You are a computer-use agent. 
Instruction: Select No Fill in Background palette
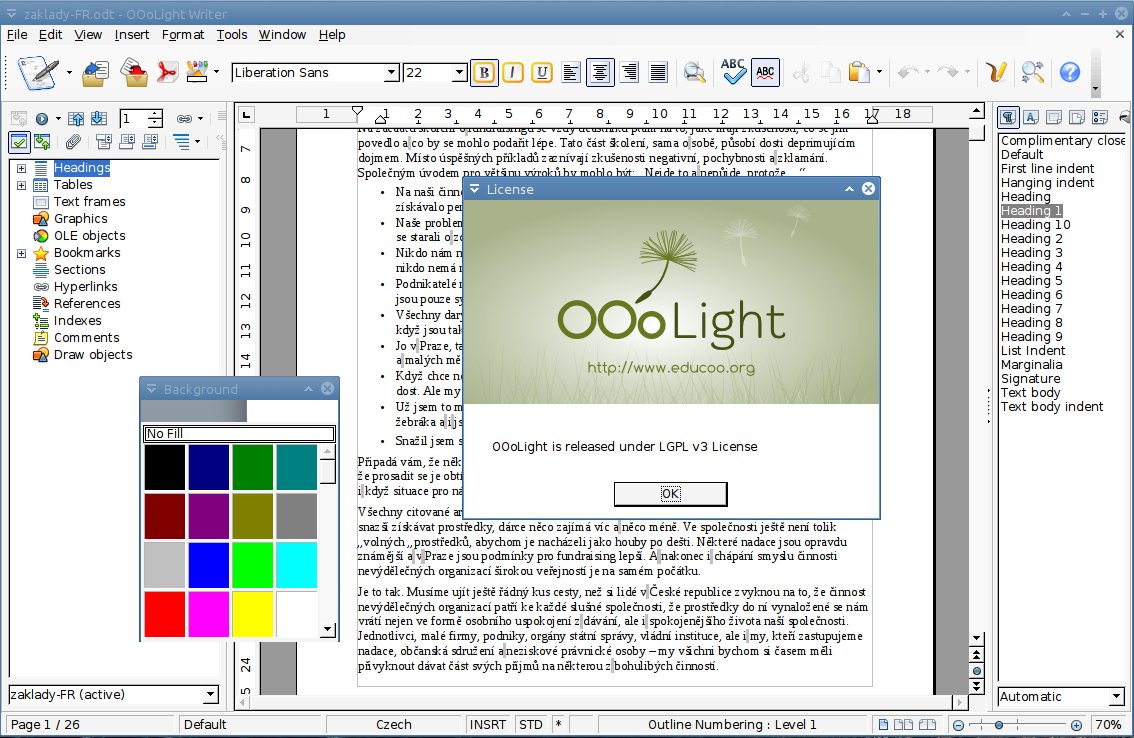tap(239, 433)
